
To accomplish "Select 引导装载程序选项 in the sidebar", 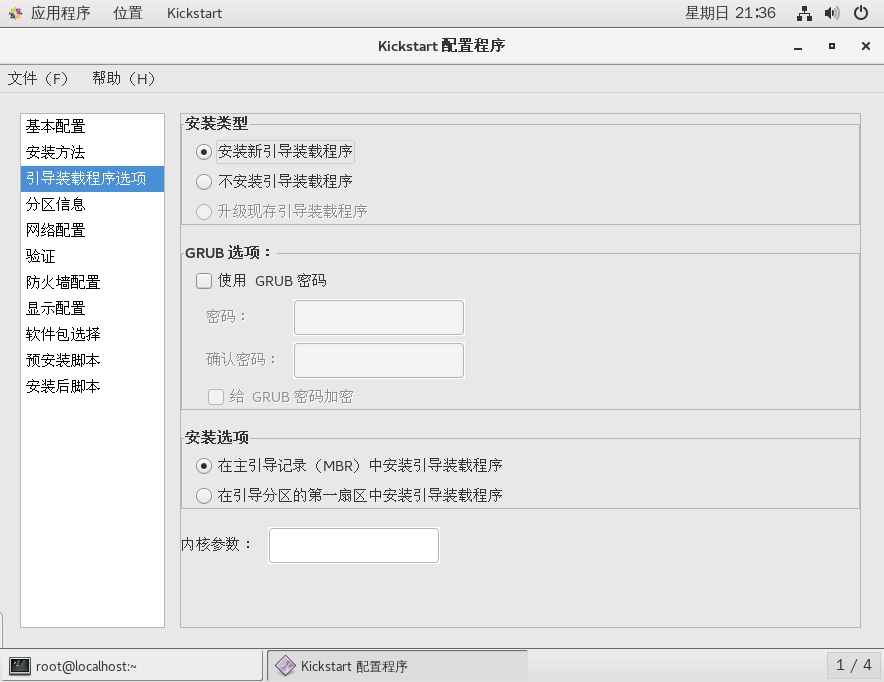I will coord(92,178).
